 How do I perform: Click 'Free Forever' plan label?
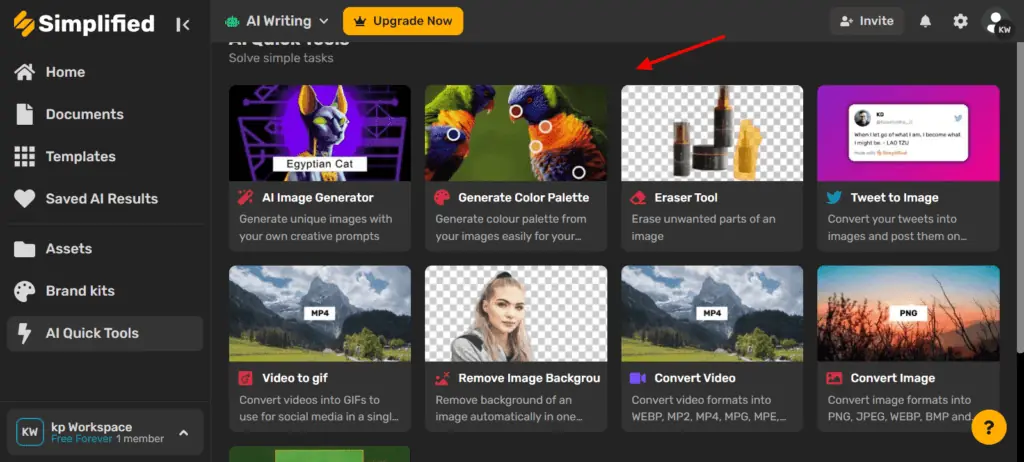(82, 439)
